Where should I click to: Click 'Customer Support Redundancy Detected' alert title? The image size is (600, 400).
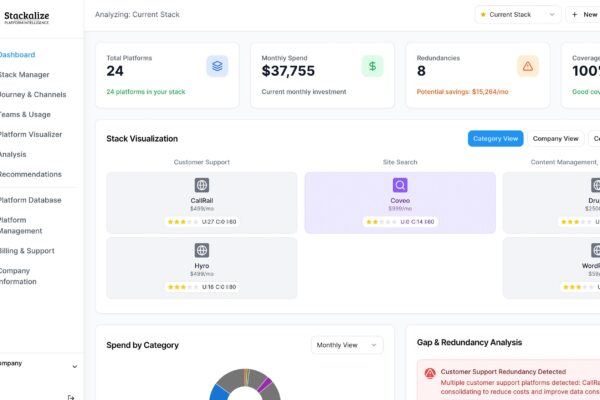(x=503, y=372)
